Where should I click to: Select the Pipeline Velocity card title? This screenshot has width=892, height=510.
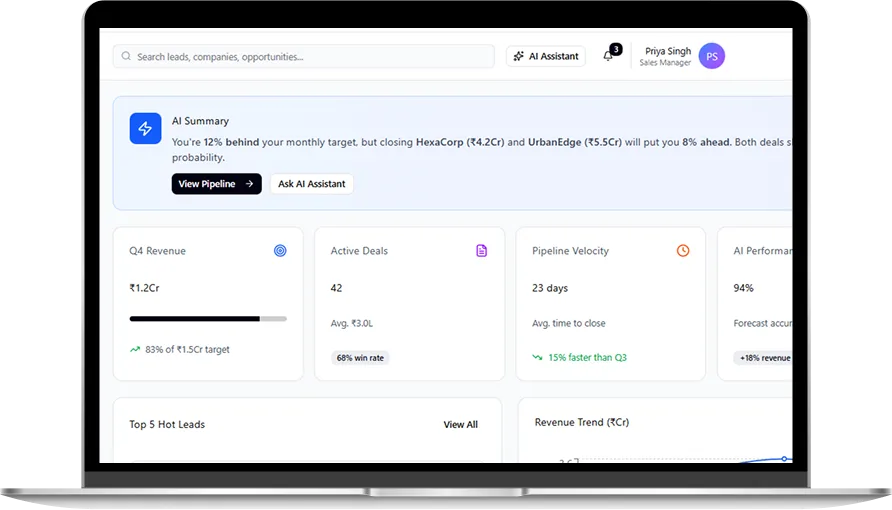[x=570, y=251]
